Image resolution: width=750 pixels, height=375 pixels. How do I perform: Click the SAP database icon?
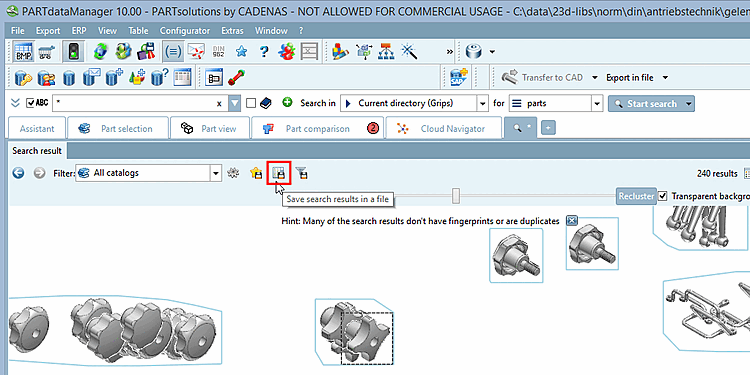pos(459,77)
